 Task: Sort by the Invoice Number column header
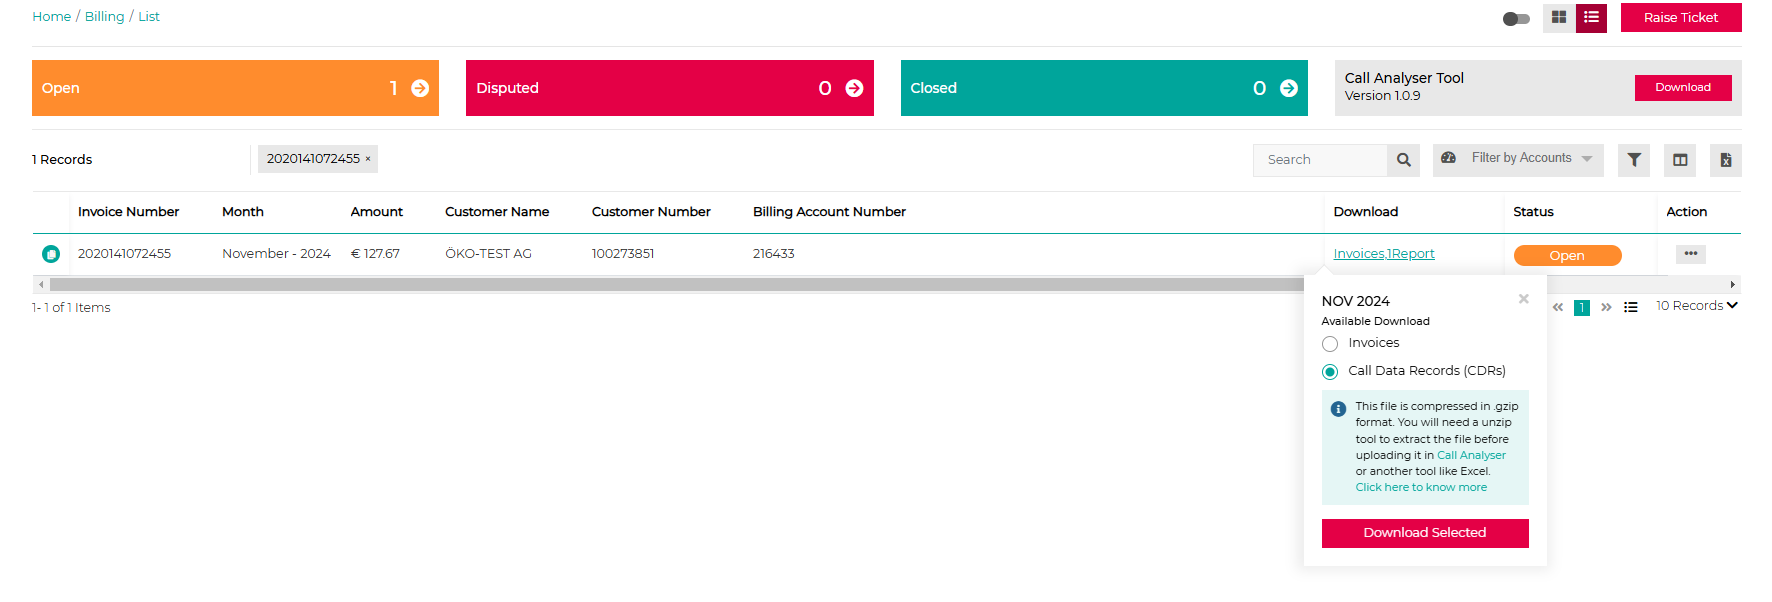(x=128, y=212)
